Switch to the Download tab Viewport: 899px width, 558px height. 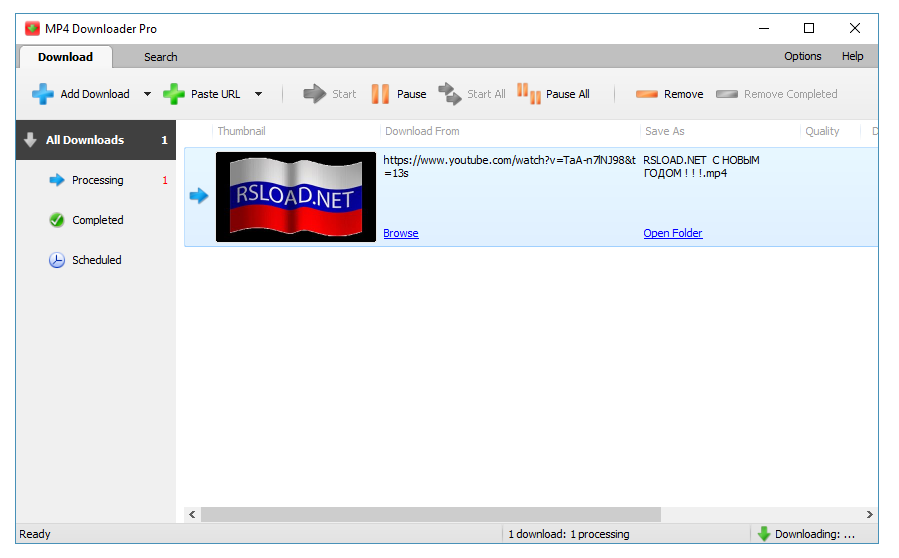coord(65,57)
